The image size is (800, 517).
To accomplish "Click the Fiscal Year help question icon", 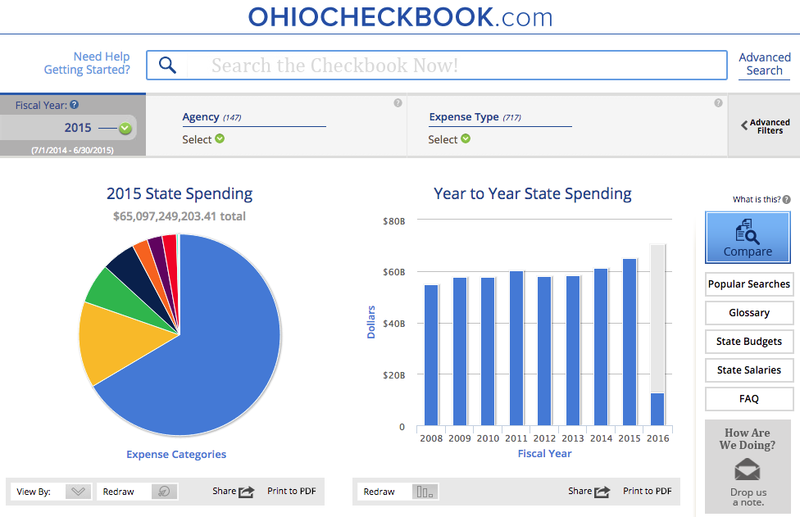I will tap(74, 105).
